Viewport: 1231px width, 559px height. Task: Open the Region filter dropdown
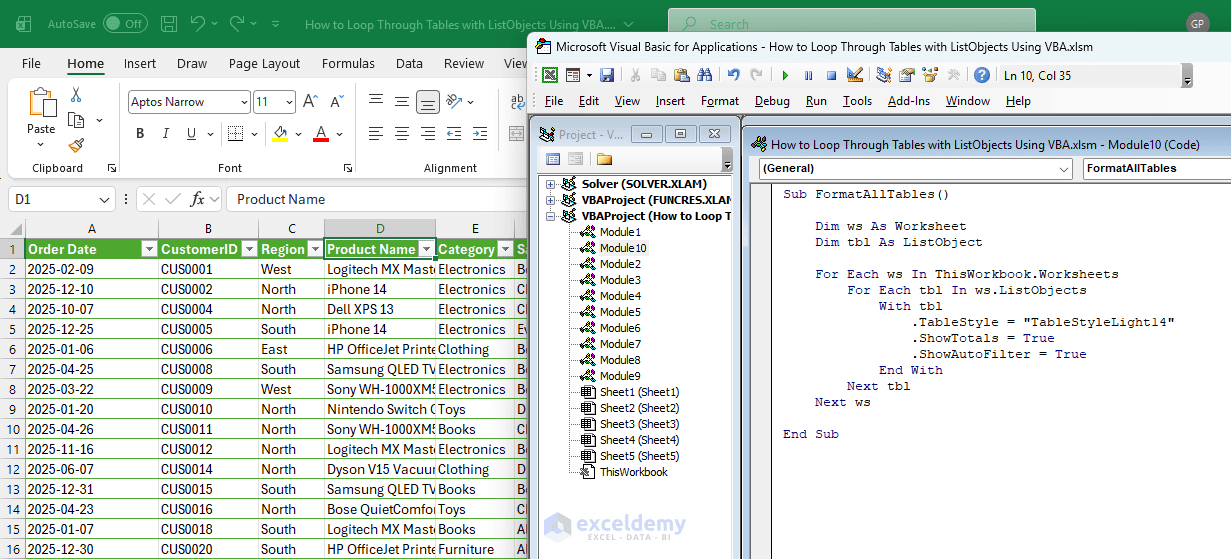[x=314, y=249]
